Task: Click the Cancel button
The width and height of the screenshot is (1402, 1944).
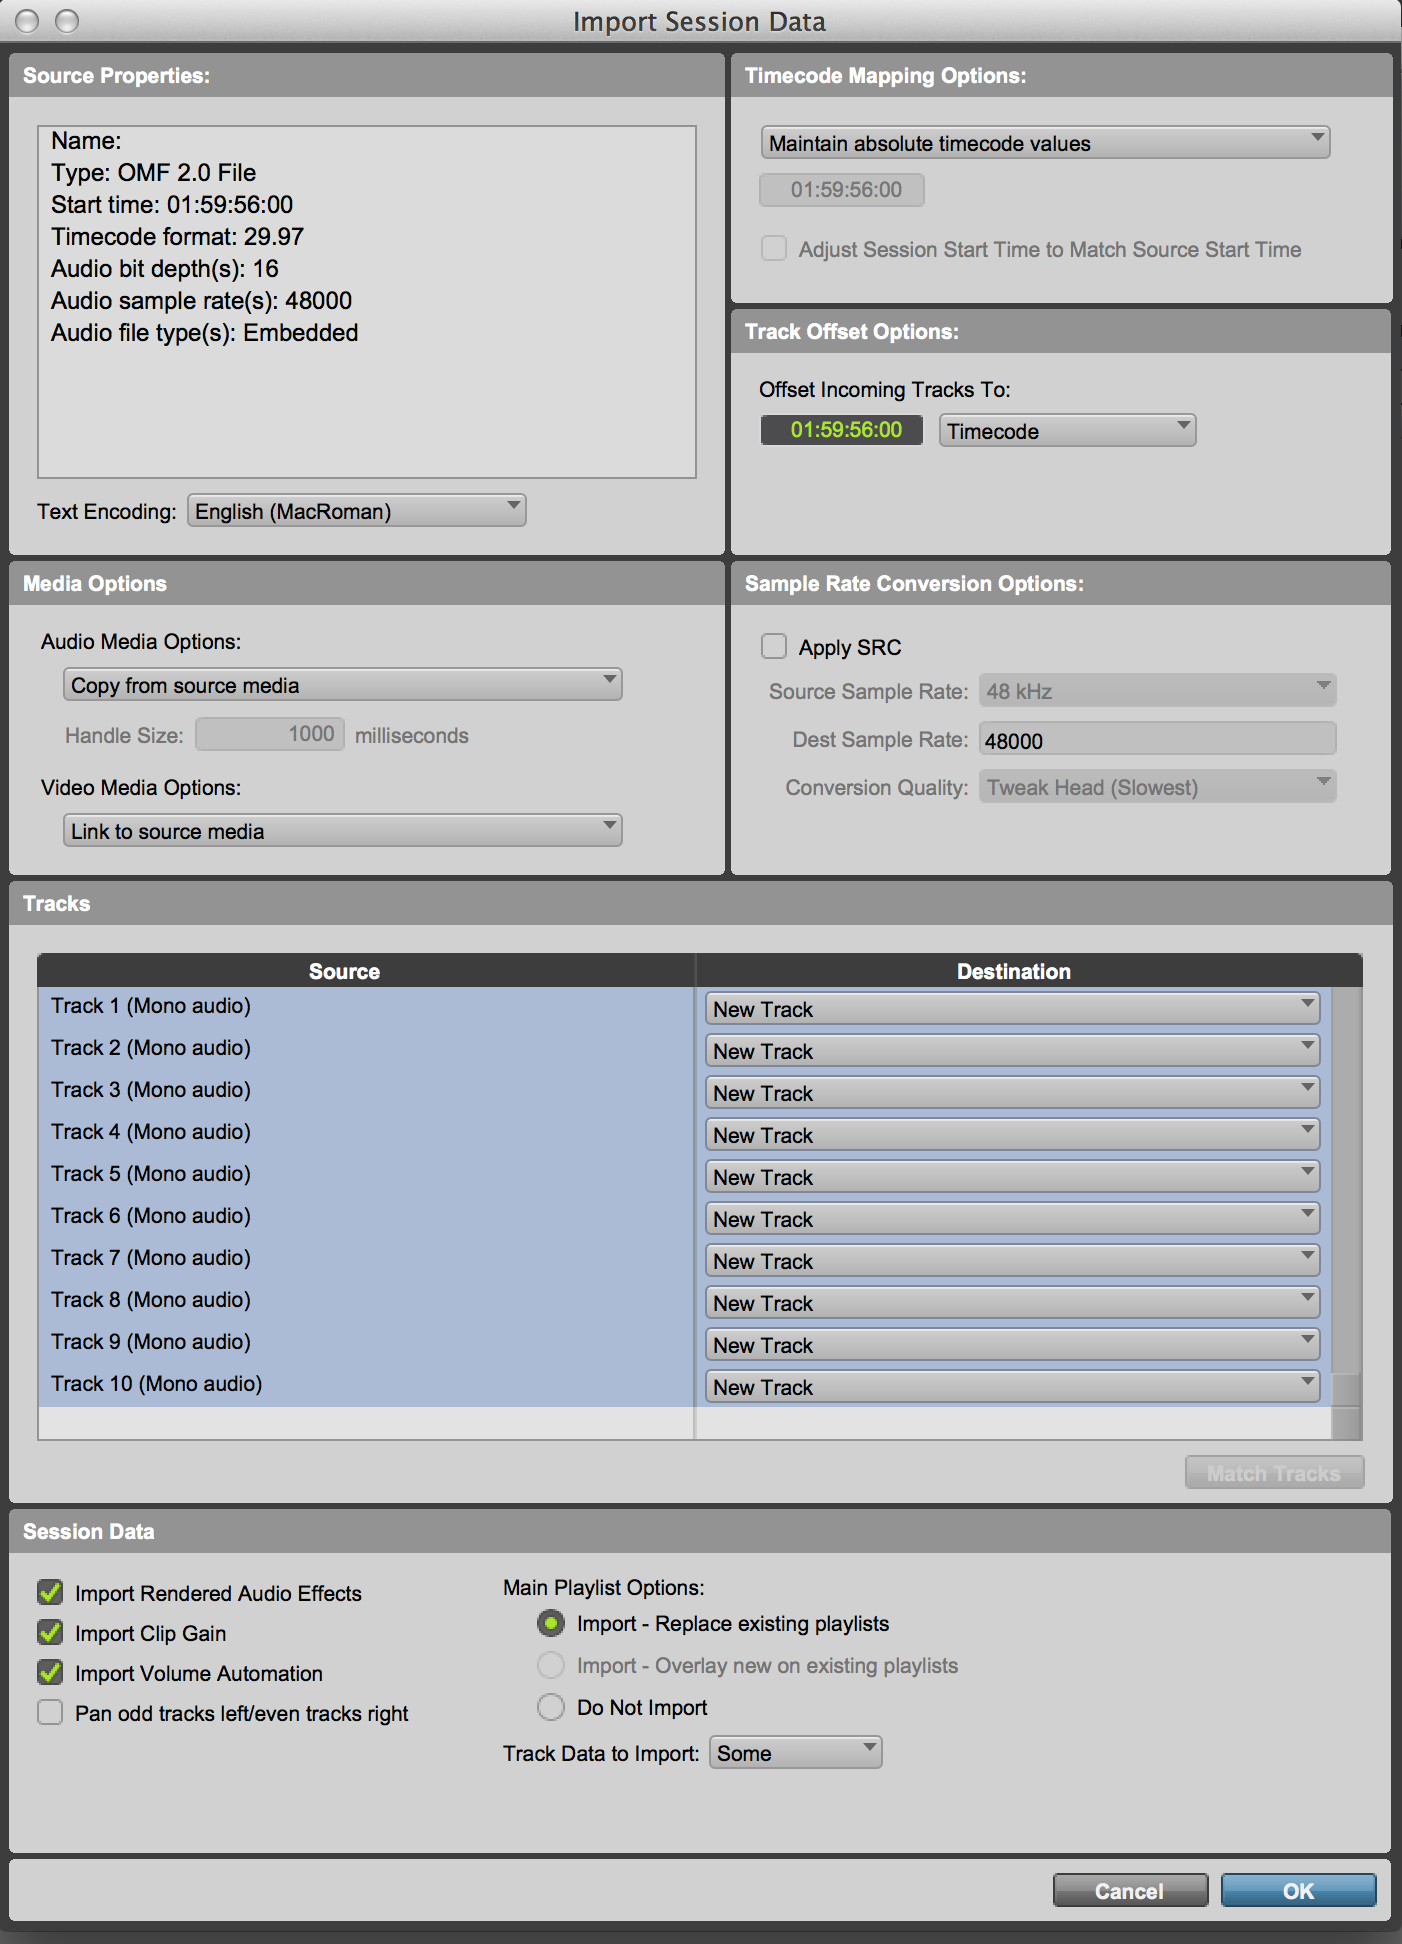Action: 1130,1891
